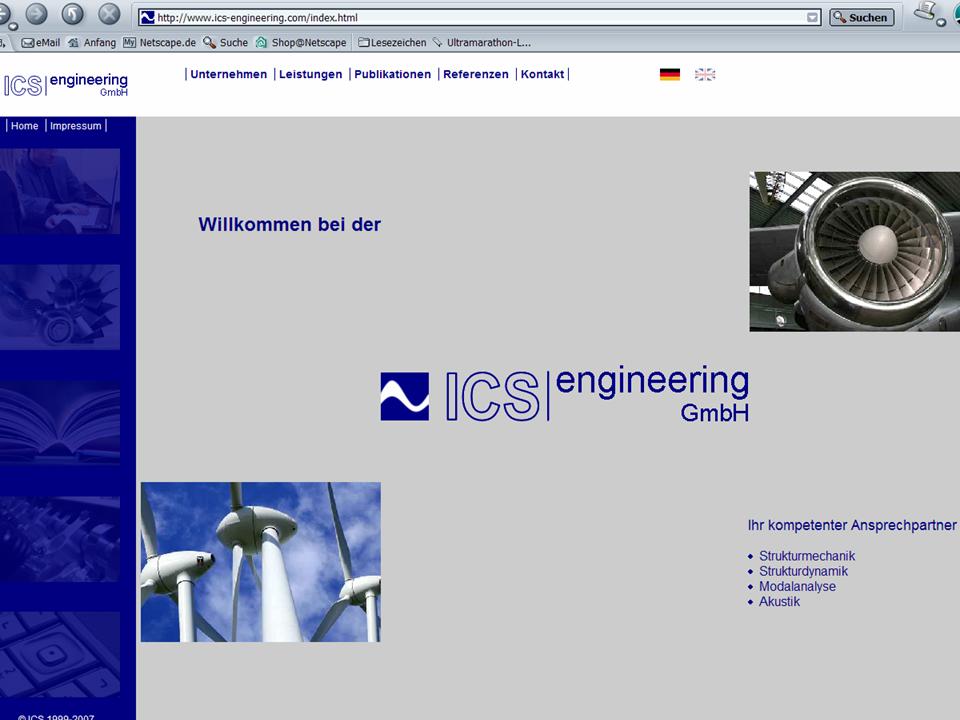Open the Shop@Netscape bookmark
960x720 pixels.
(x=301, y=43)
